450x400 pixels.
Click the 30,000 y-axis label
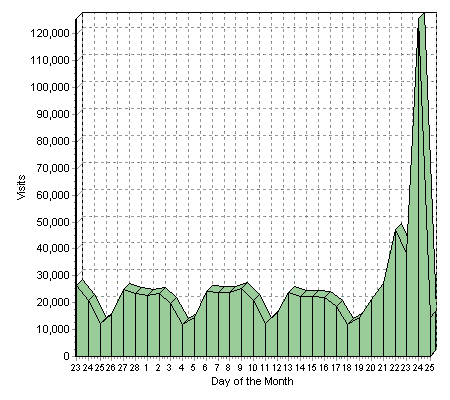[x=53, y=275]
